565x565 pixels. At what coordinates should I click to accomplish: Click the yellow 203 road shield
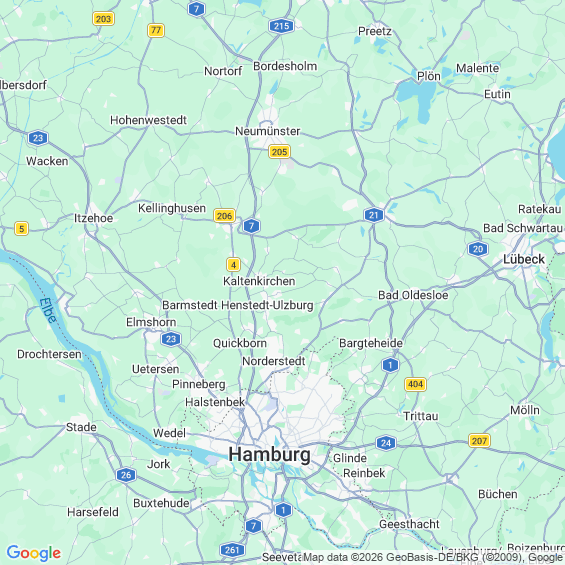point(103,19)
